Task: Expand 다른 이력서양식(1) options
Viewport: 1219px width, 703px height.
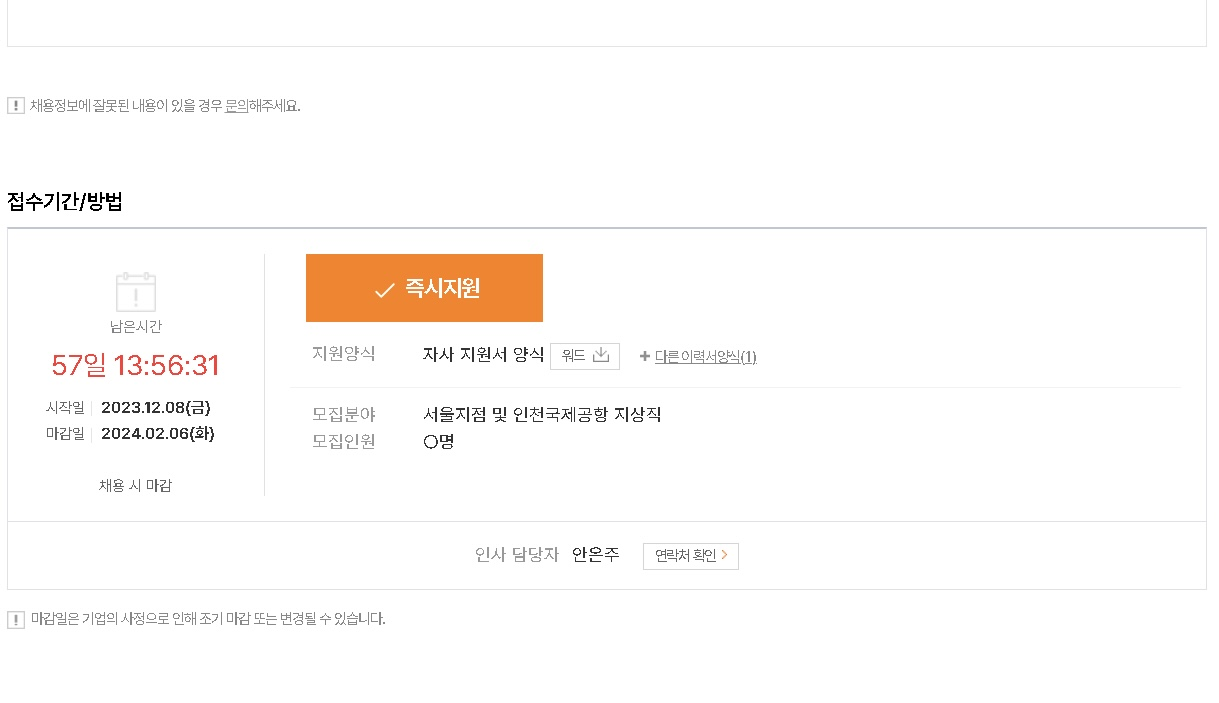Action: 705,357
